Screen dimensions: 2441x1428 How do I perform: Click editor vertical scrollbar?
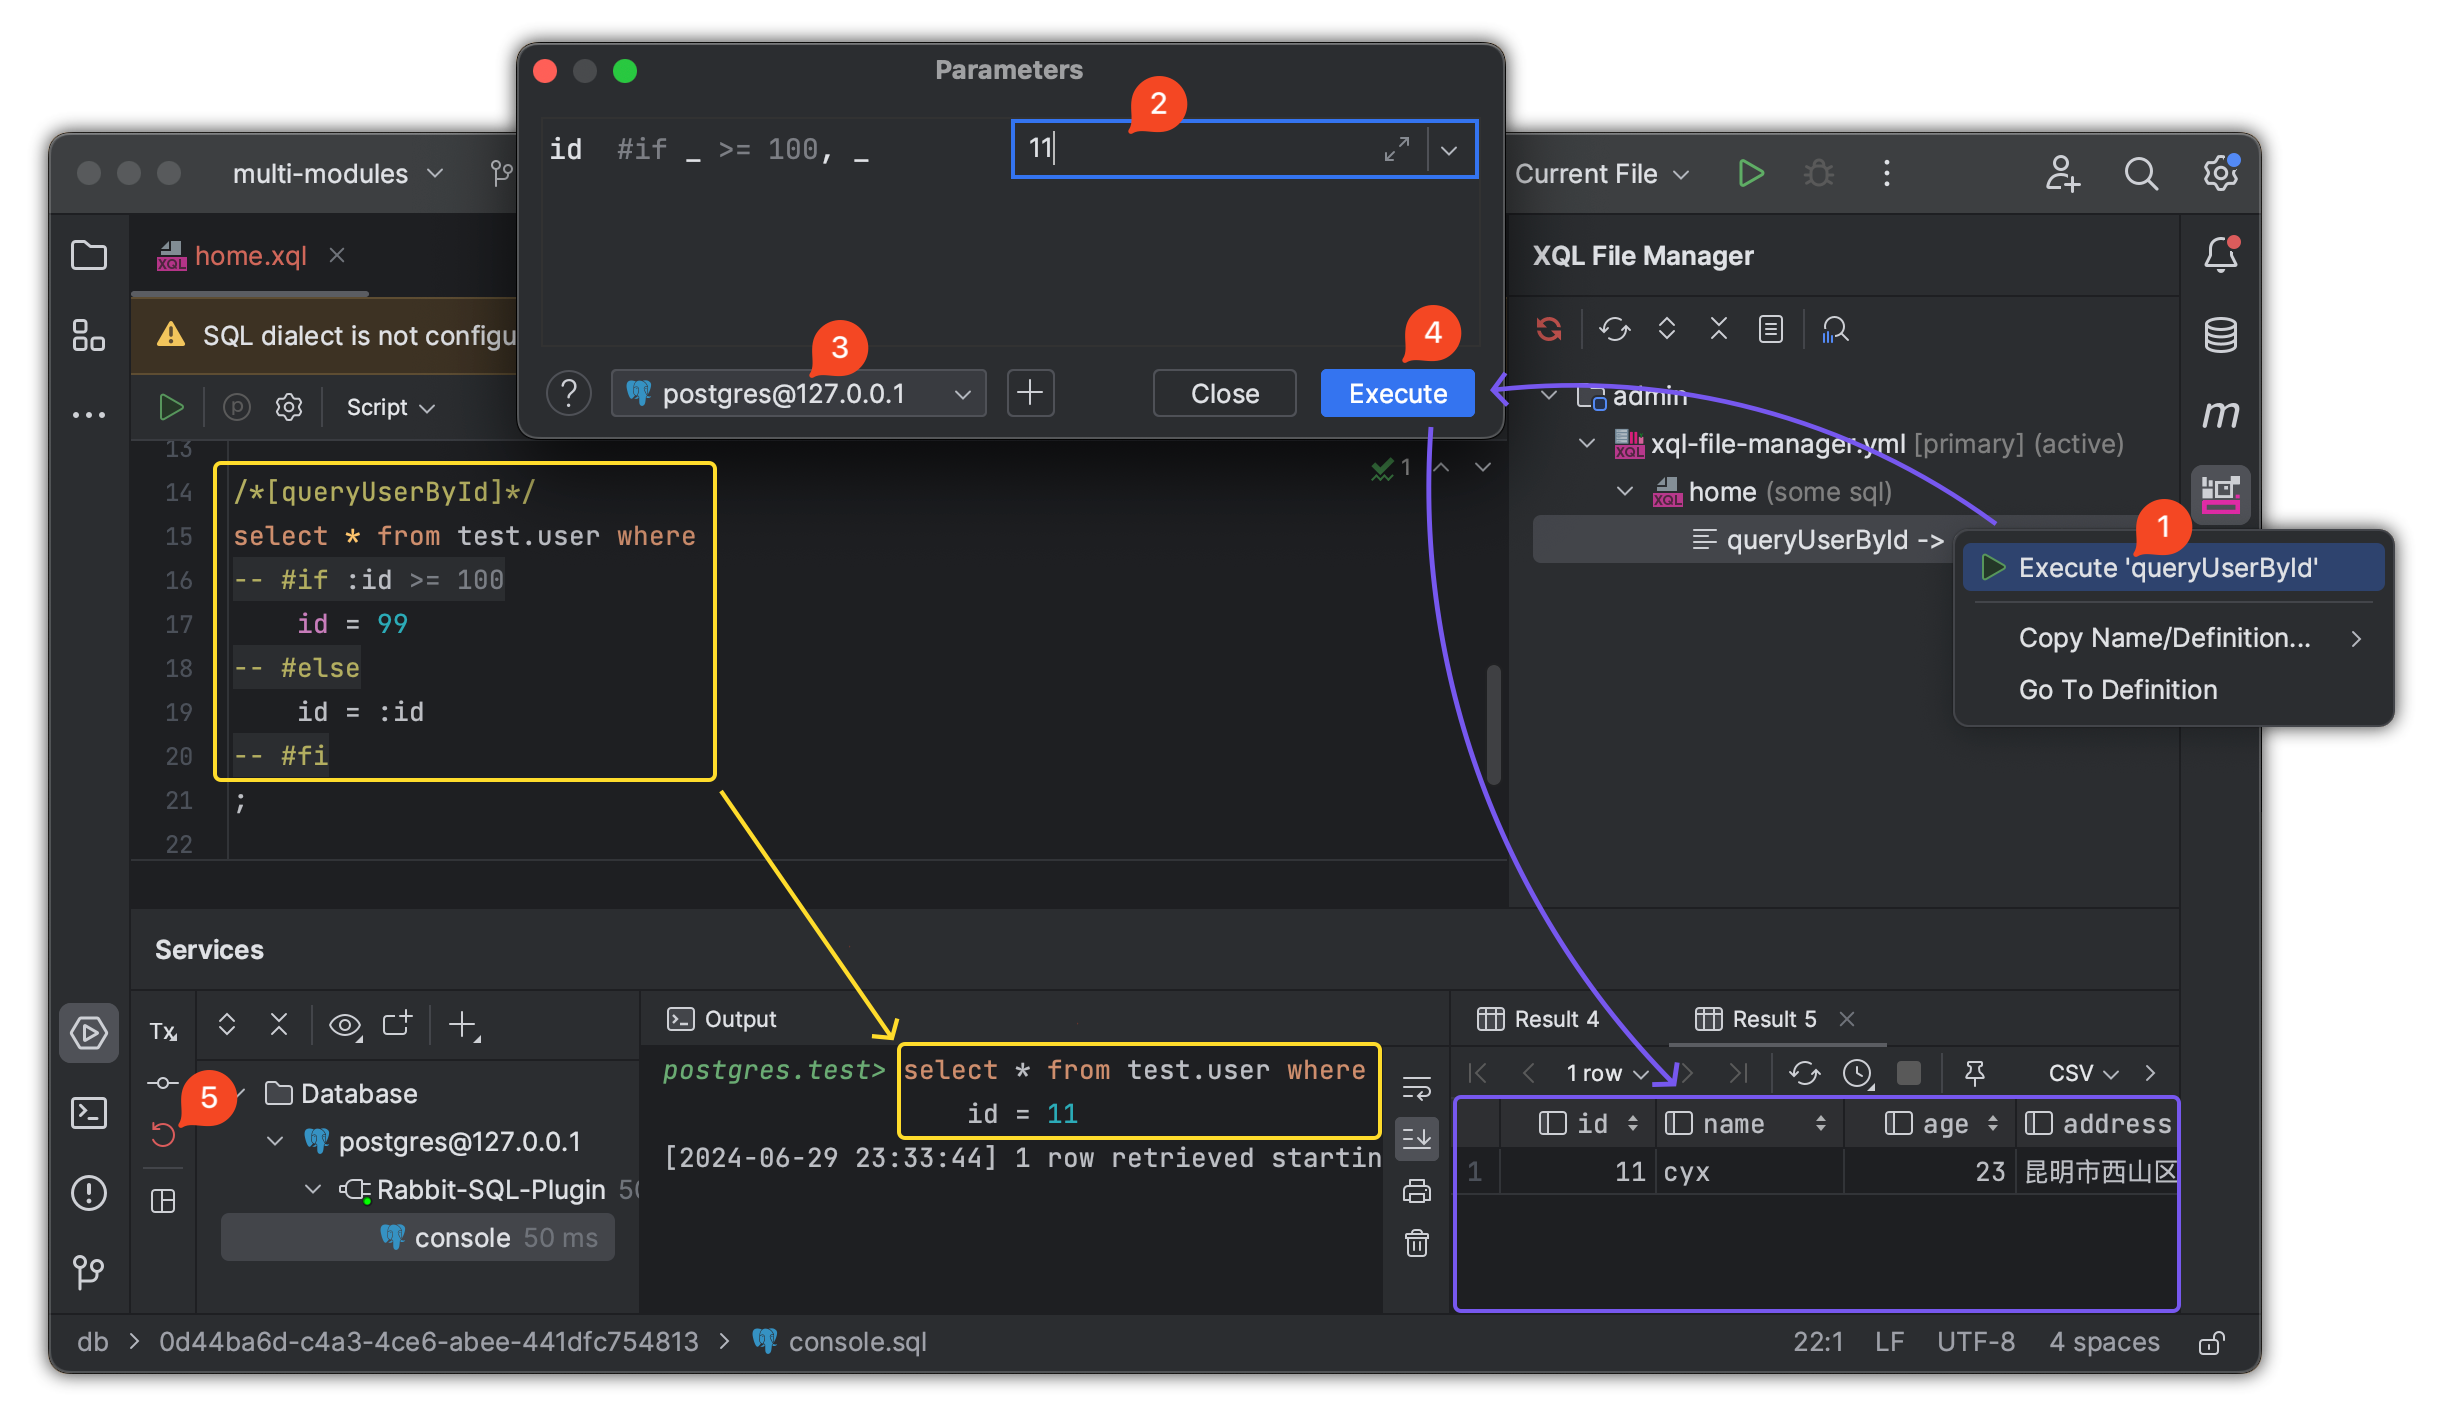[1493, 724]
